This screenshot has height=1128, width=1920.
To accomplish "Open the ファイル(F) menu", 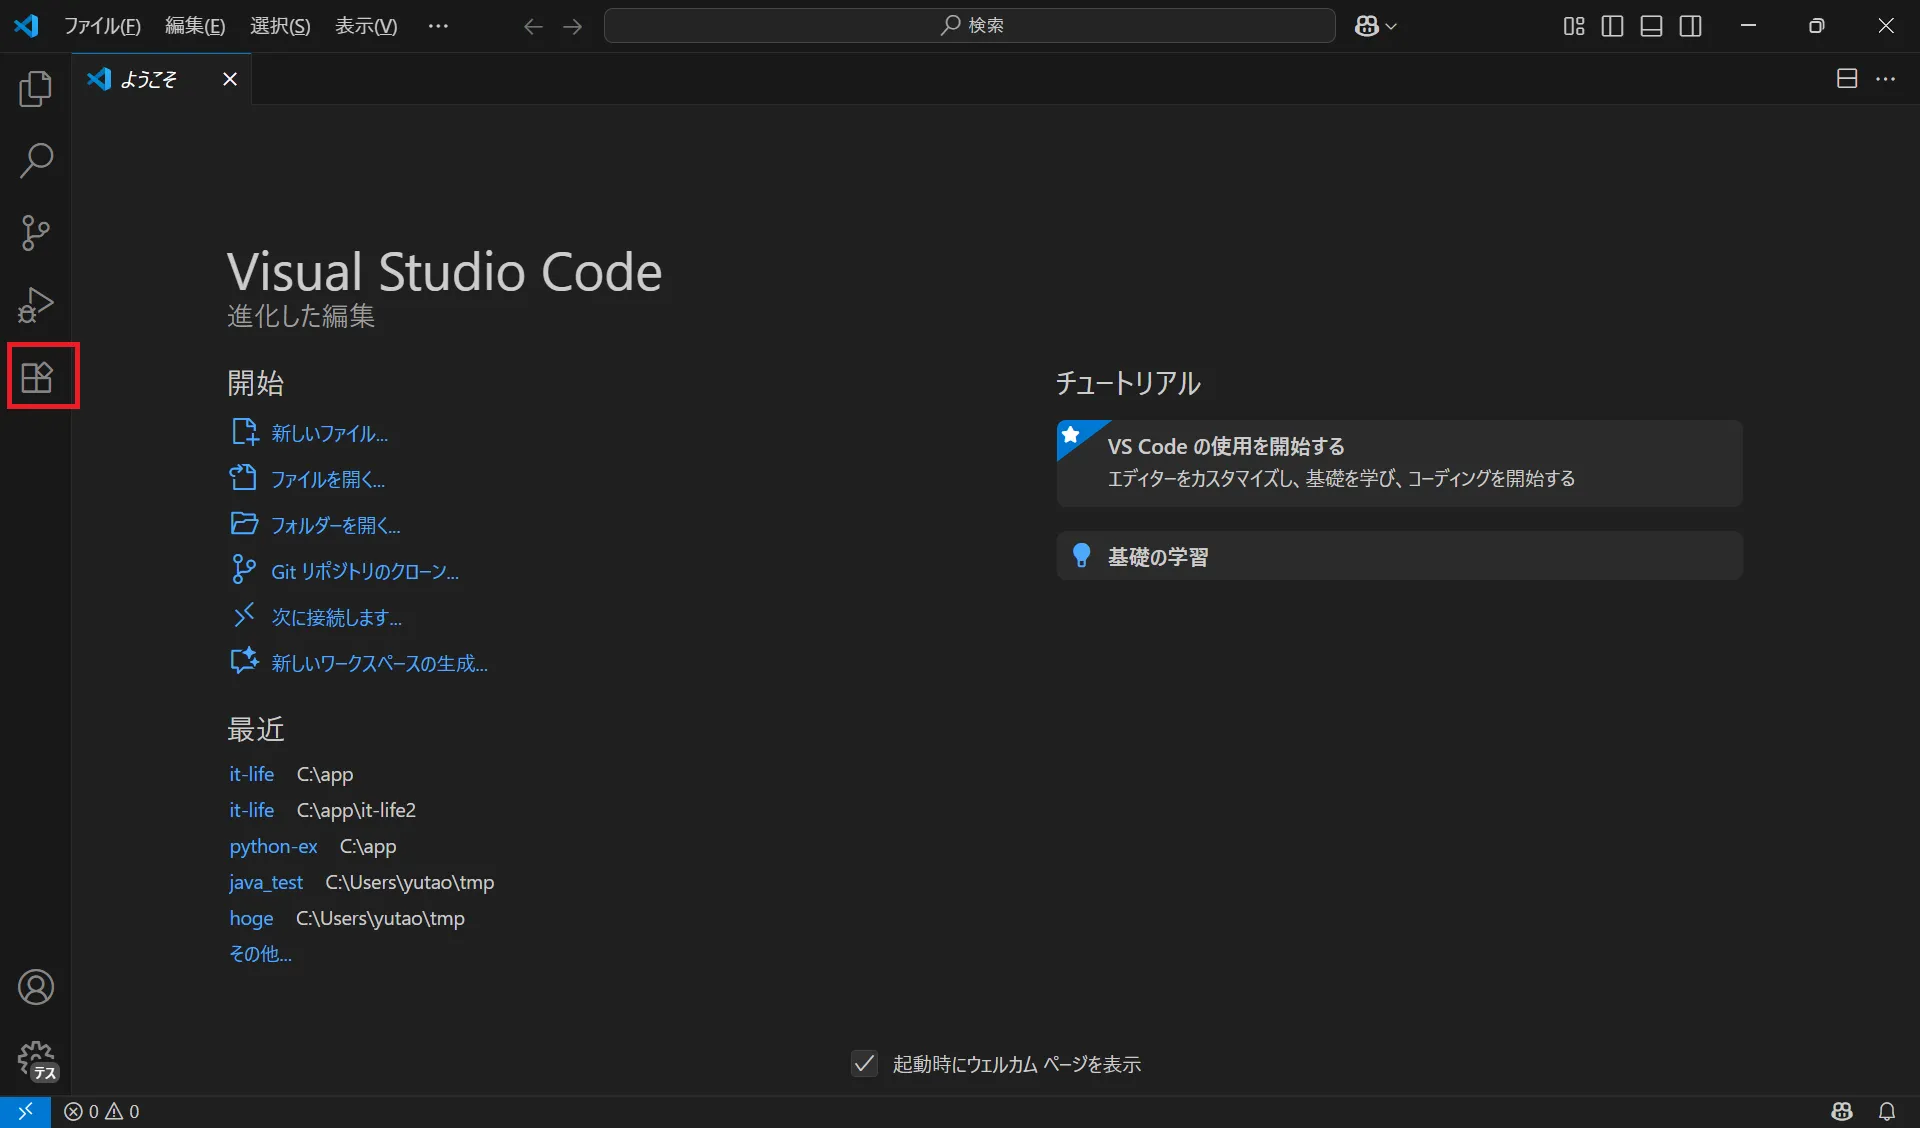I will (102, 26).
